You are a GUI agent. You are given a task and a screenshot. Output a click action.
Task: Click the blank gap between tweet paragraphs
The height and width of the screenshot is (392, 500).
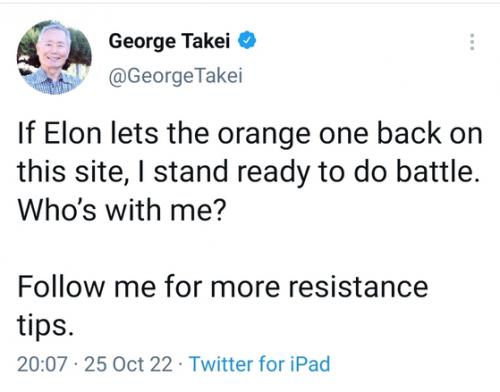click(250, 248)
